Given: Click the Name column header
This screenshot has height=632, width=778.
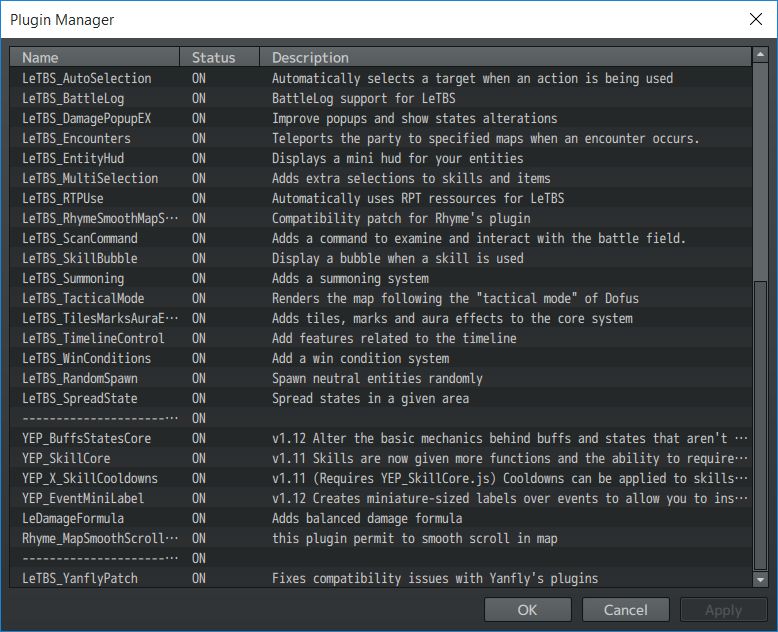Looking at the screenshot, I should pyautogui.click(x=95, y=58).
